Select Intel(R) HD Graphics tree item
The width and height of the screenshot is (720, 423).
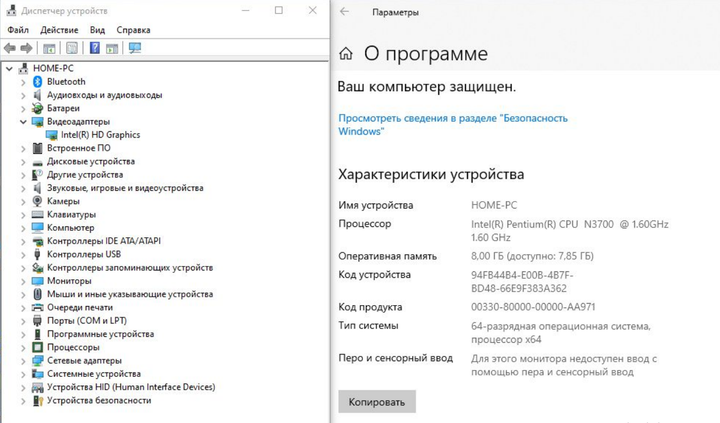point(101,135)
